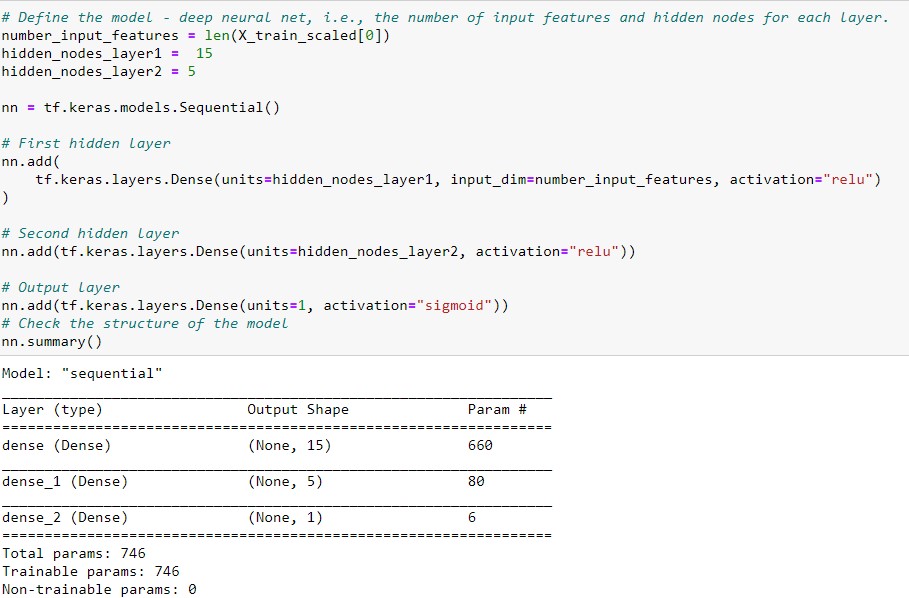The image size is (909, 598).
Task: Click the param count 660
Action: [480, 446]
